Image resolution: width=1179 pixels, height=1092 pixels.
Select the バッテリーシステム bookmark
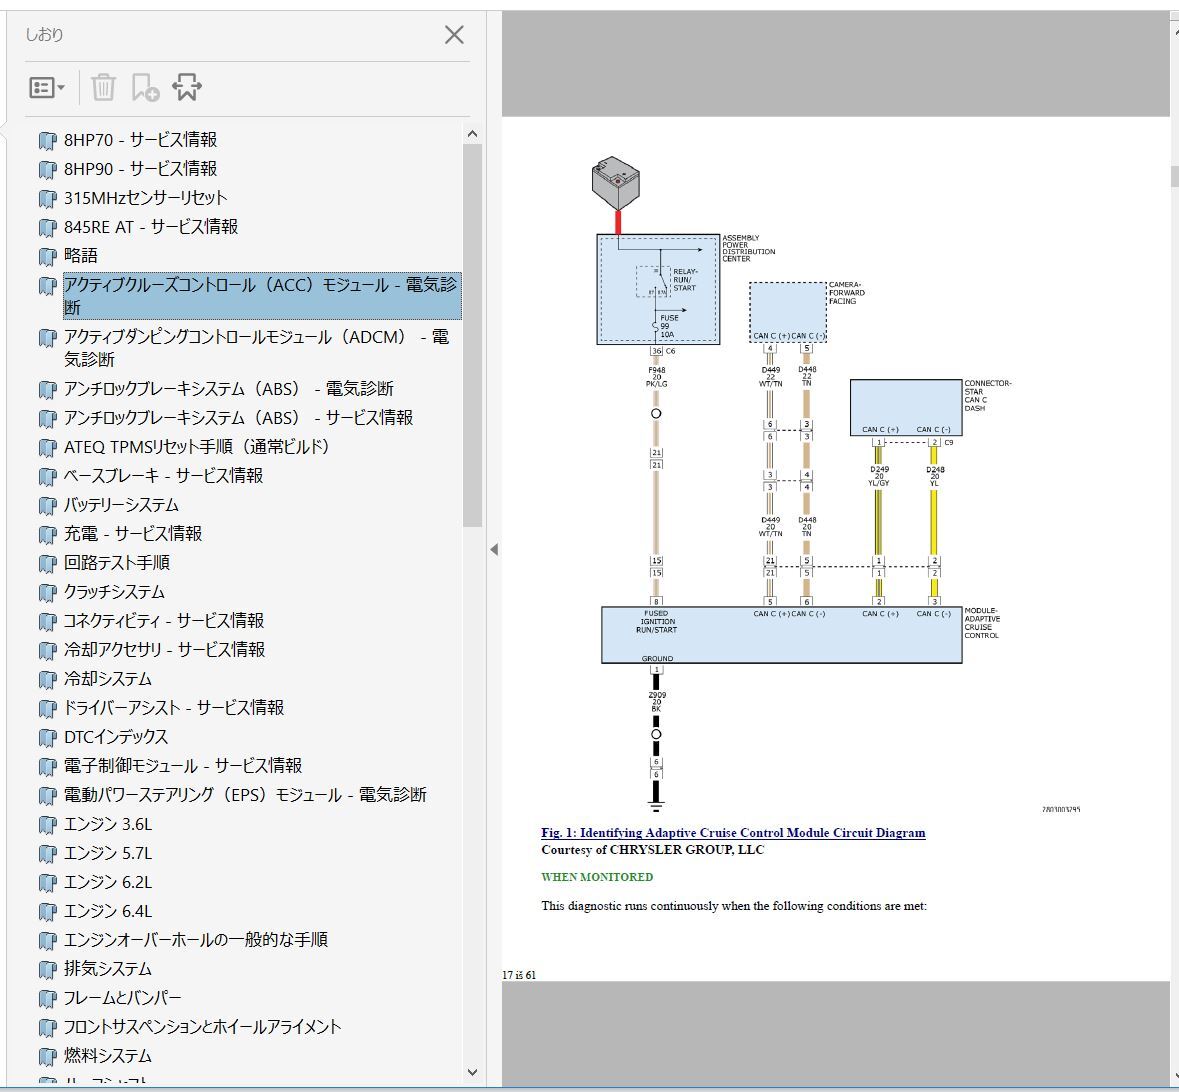tap(121, 505)
